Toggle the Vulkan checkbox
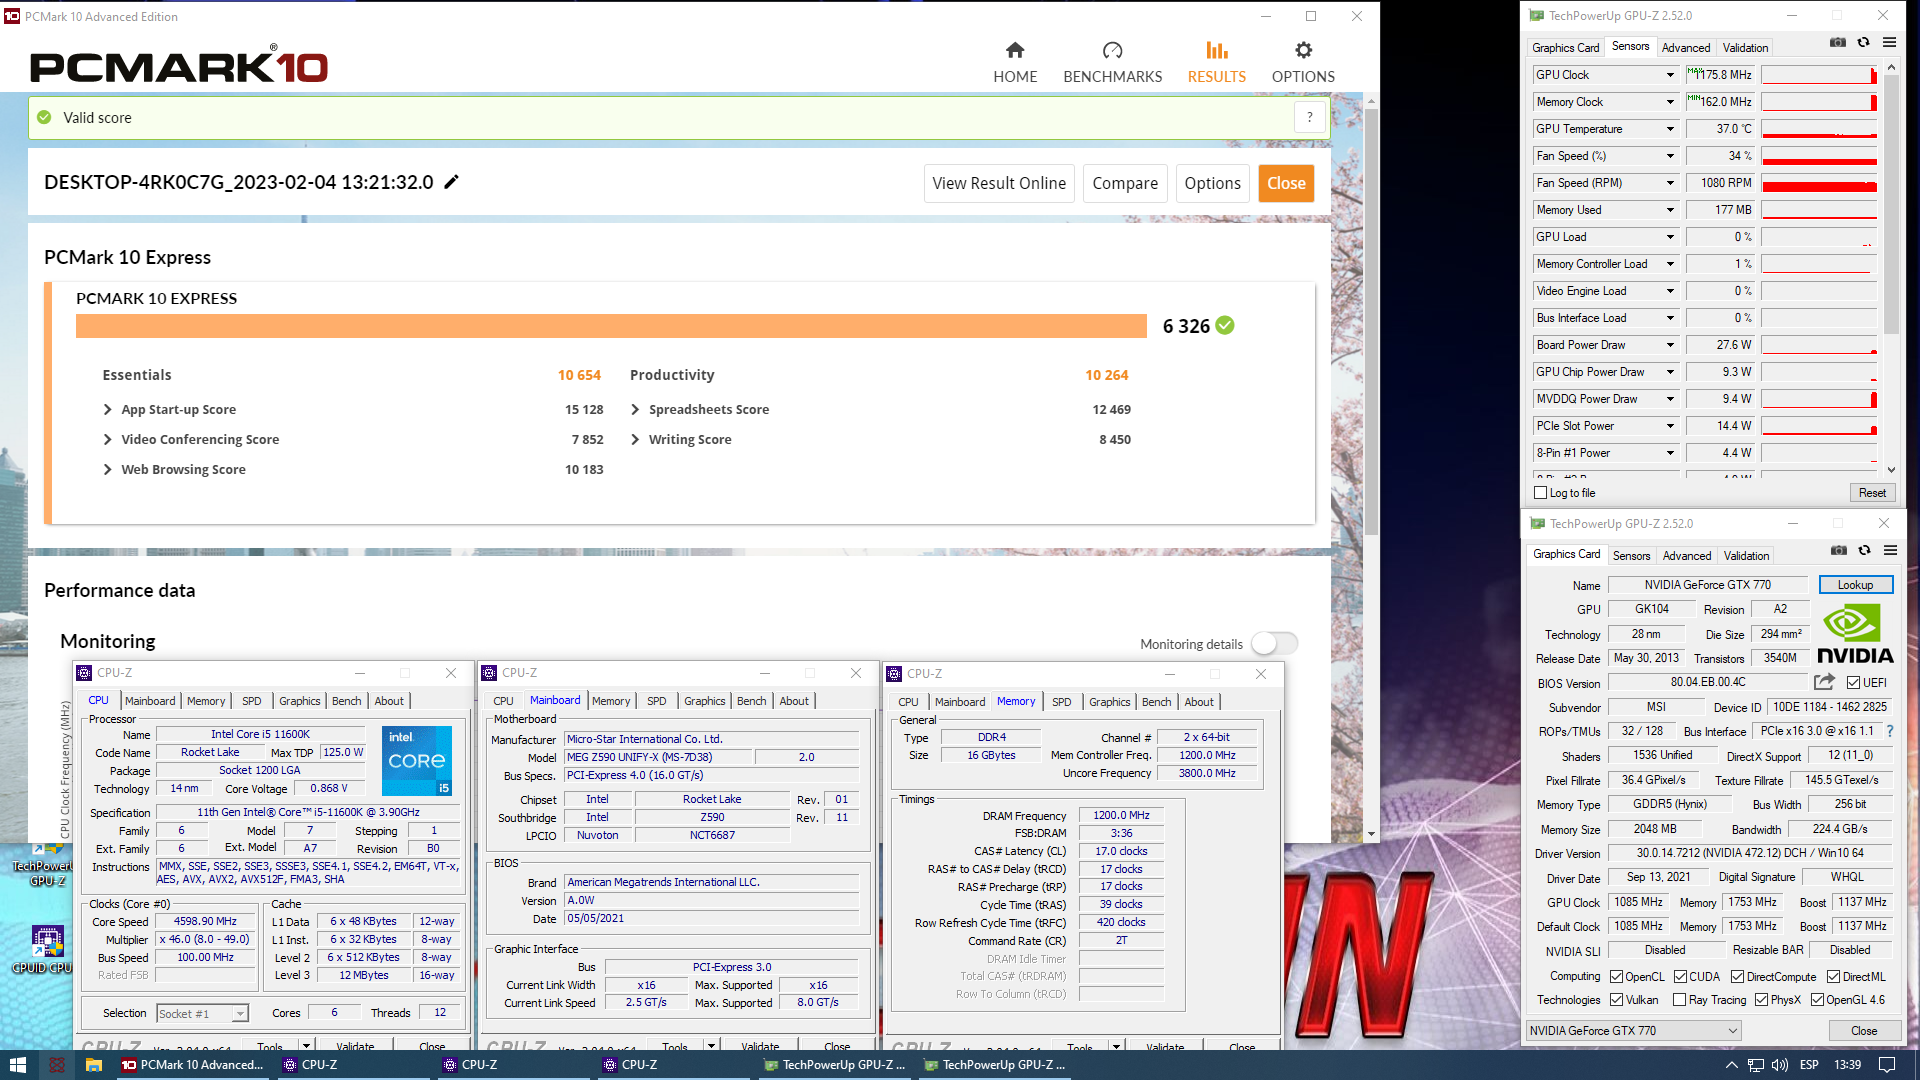The height and width of the screenshot is (1080, 1920). click(1616, 1000)
